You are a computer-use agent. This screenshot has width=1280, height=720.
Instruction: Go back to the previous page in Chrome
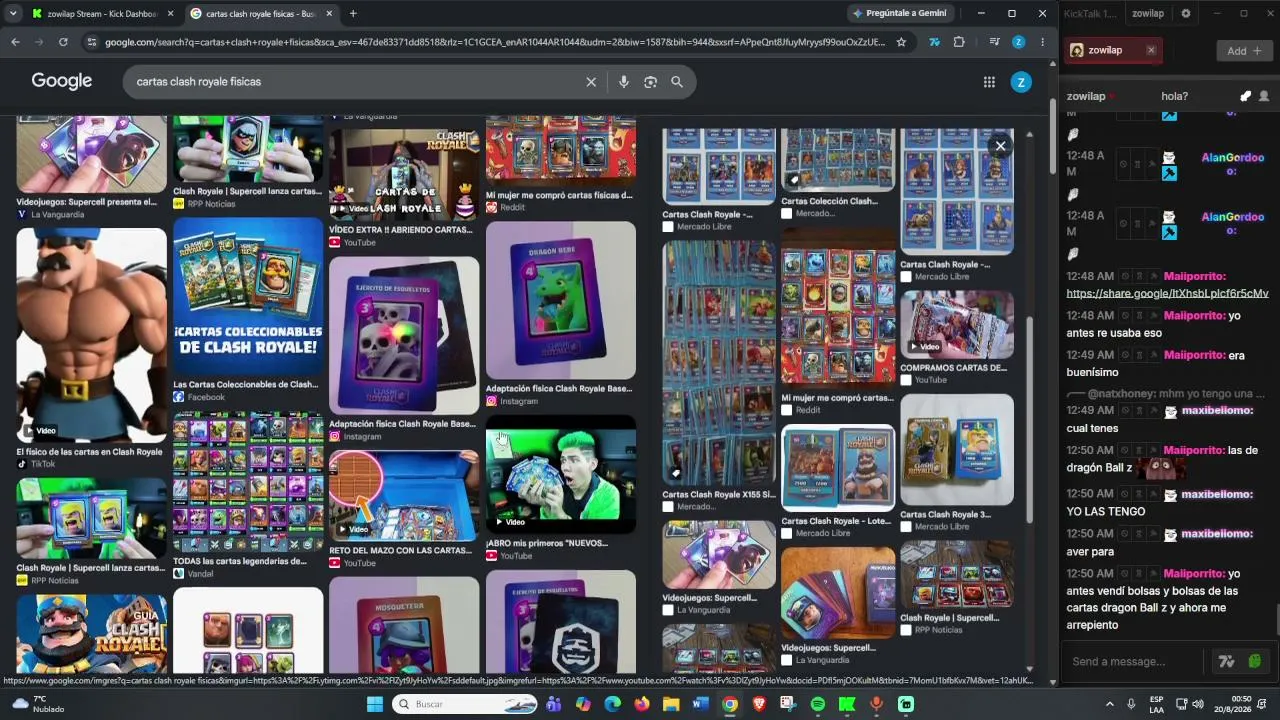(x=15, y=42)
